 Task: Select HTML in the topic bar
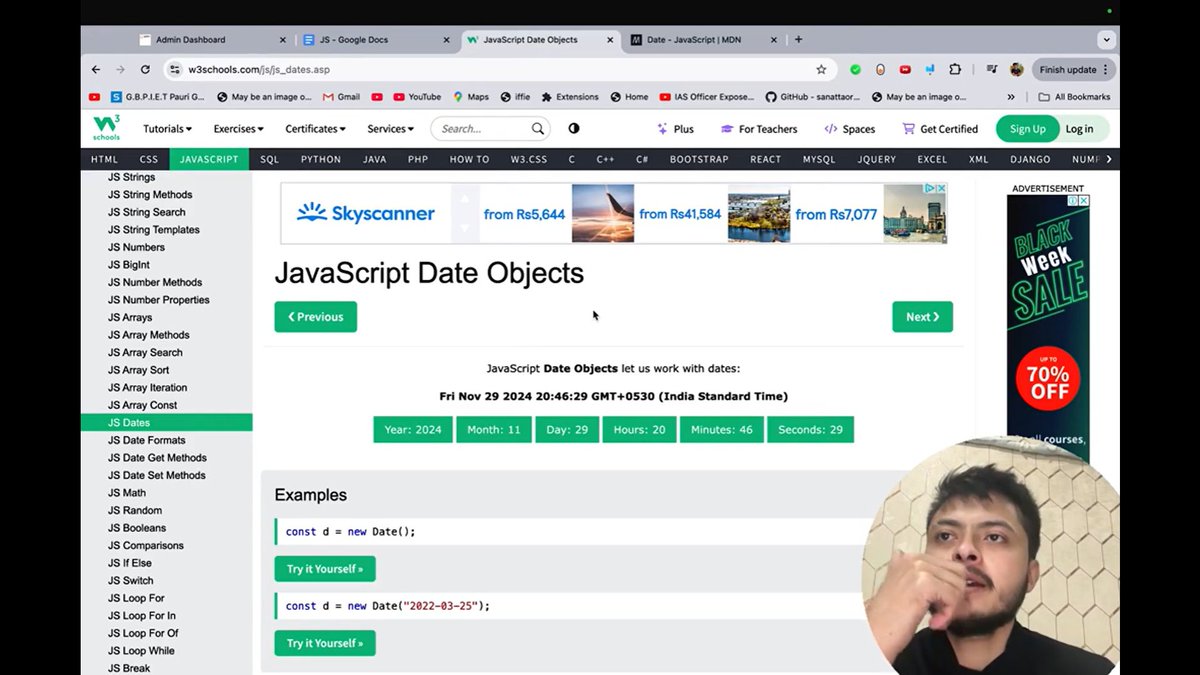pos(104,159)
